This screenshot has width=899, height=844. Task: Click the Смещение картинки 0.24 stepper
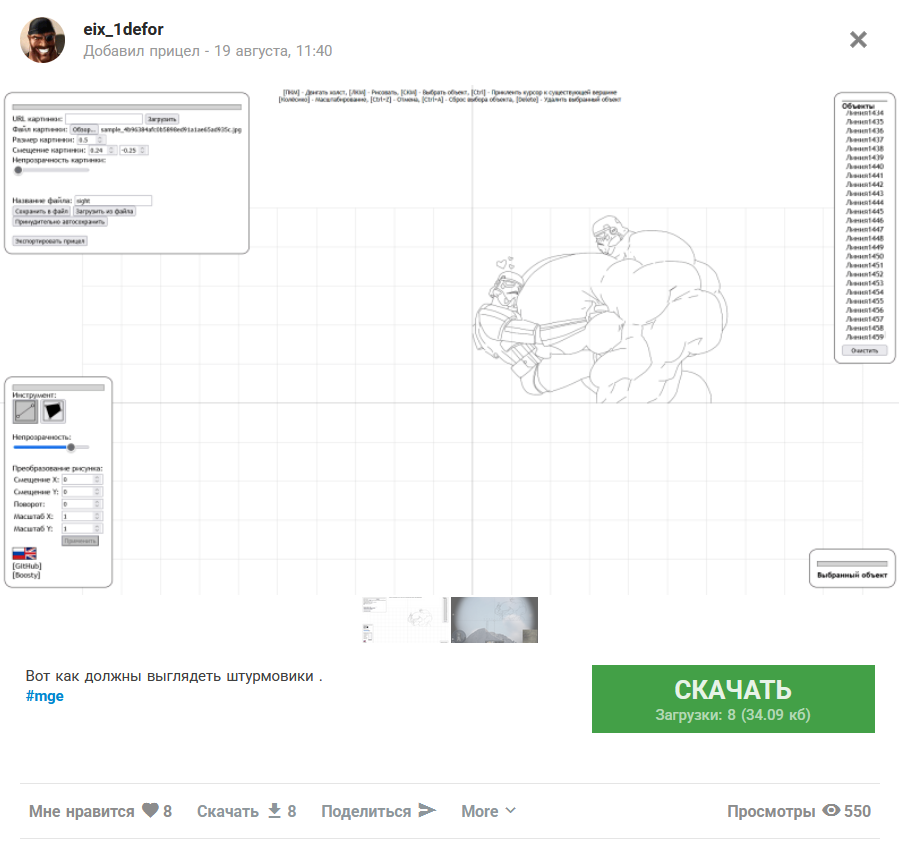click(103, 150)
